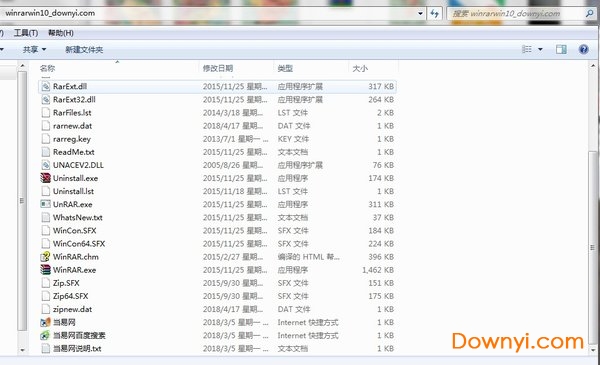Click the address bar path text

(50, 13)
